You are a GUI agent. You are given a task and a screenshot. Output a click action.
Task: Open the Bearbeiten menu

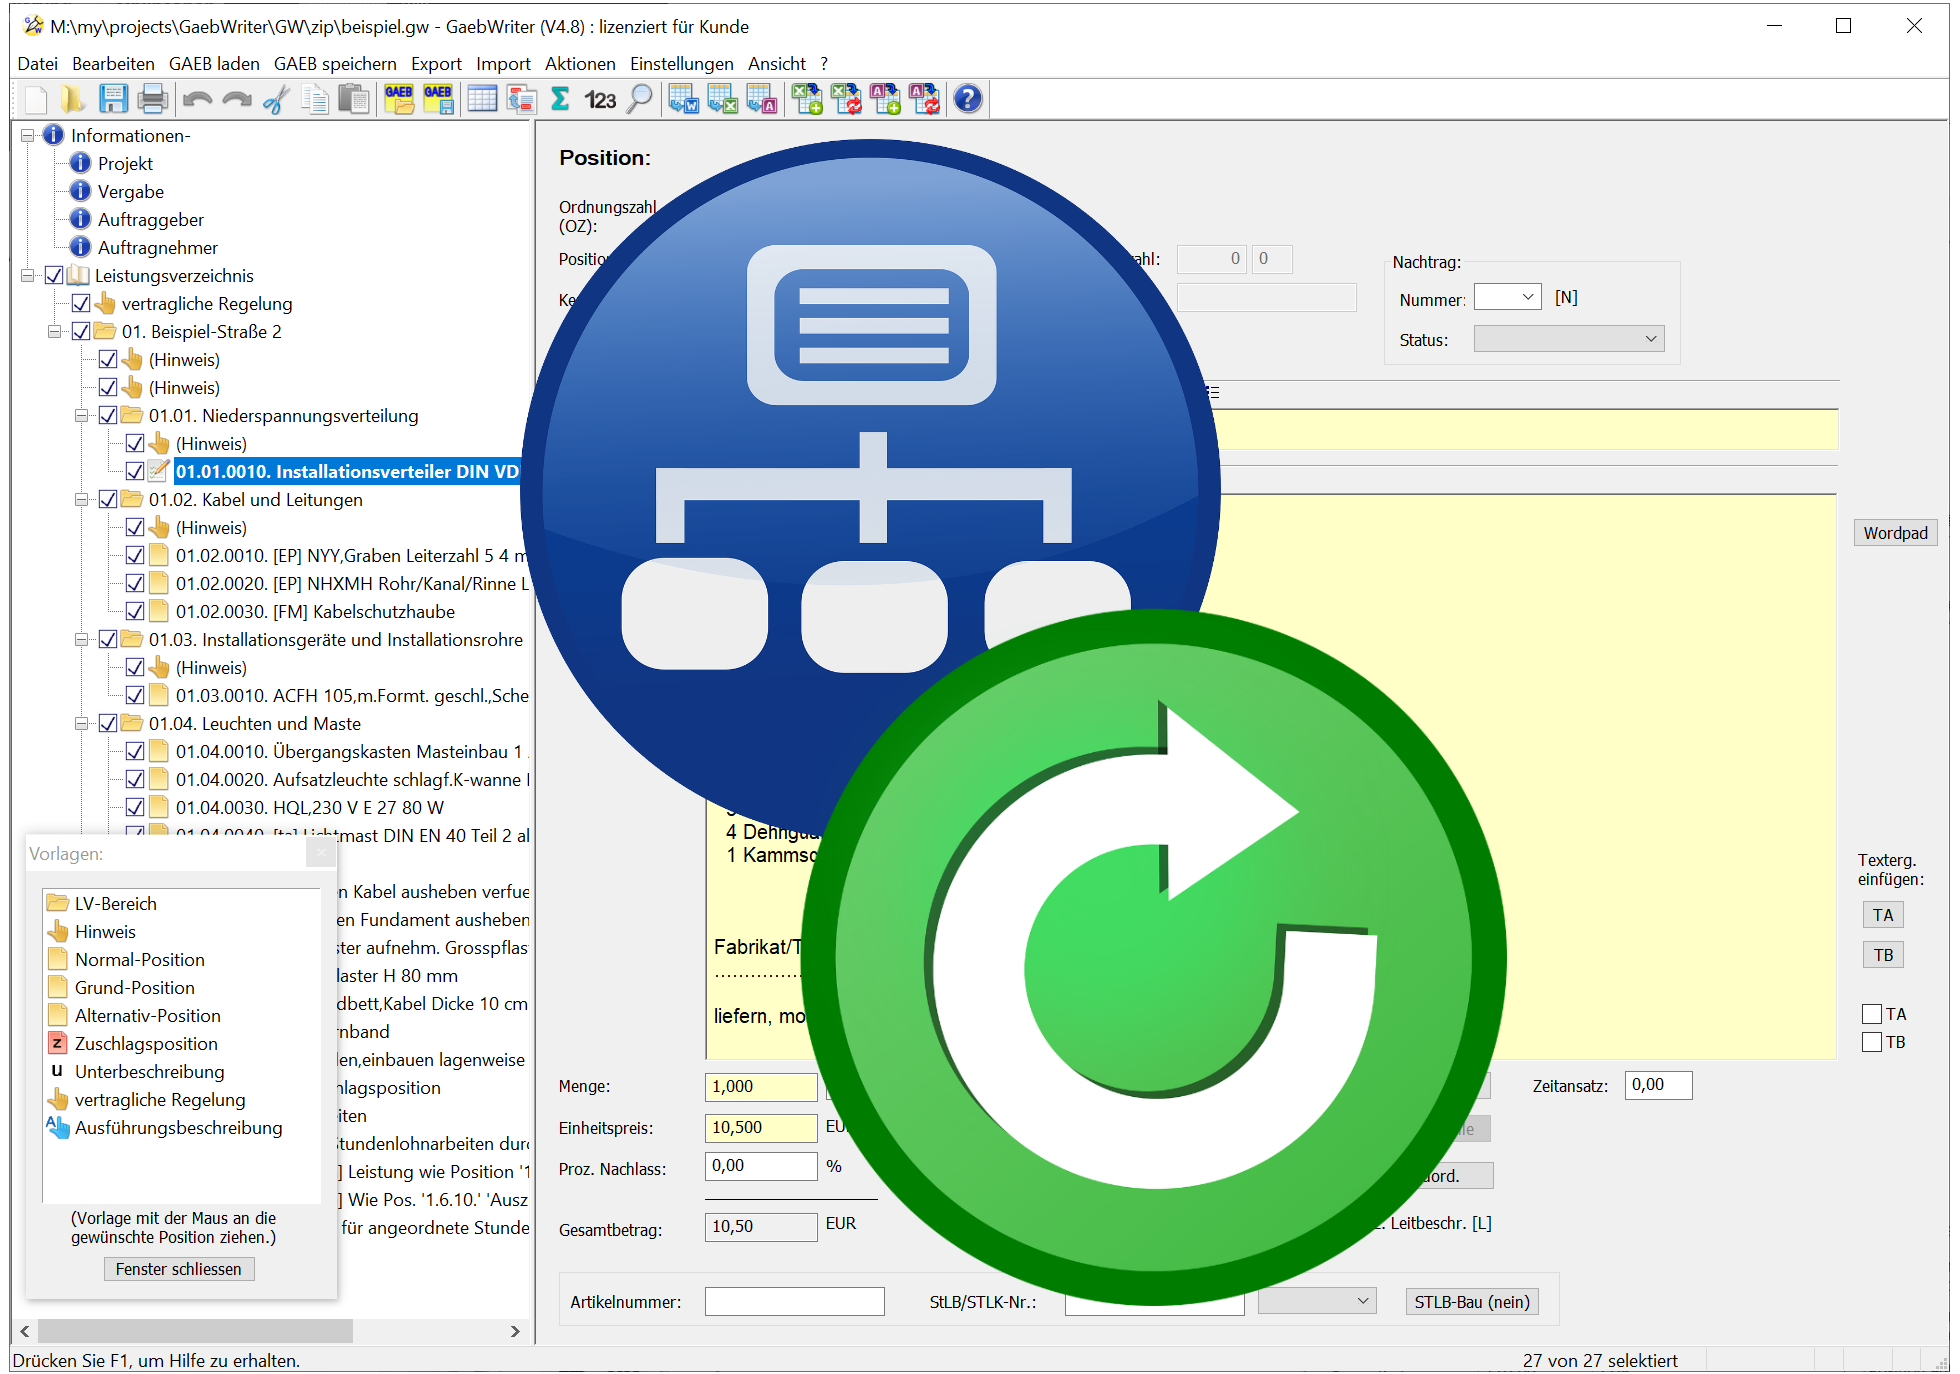pos(113,64)
